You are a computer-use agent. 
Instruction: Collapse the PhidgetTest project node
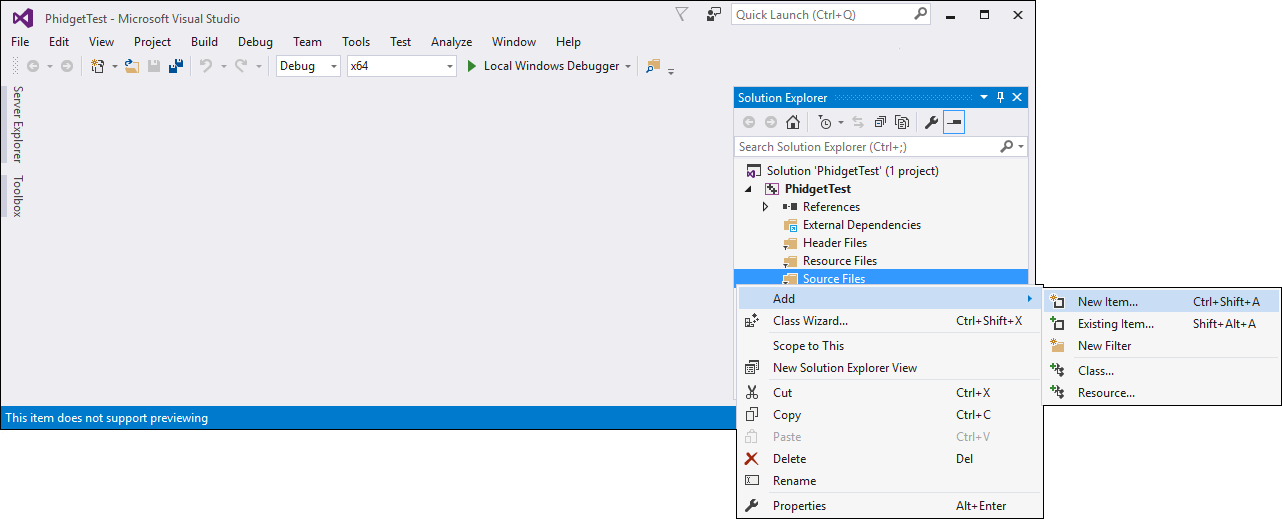(748, 189)
